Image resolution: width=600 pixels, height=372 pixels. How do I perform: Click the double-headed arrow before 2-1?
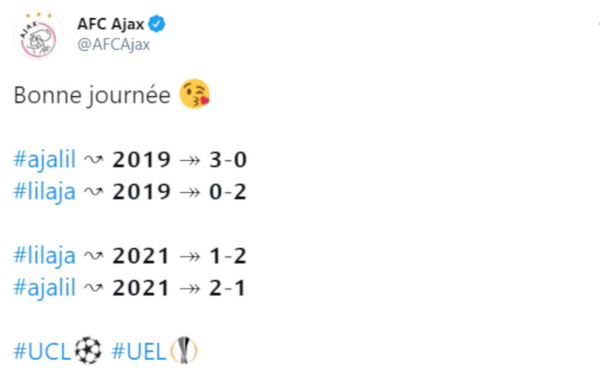click(190, 289)
